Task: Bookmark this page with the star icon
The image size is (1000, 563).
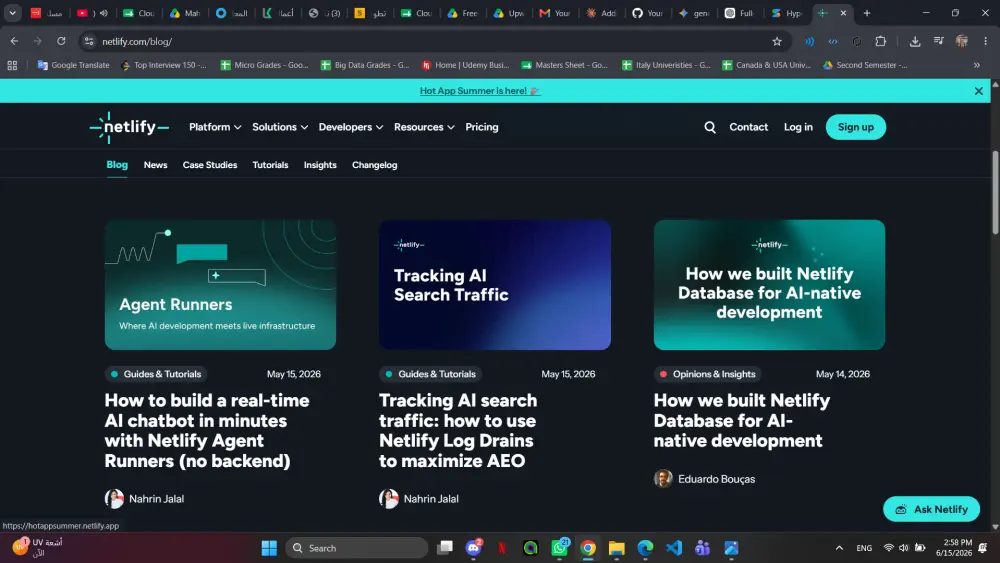Action: [777, 41]
